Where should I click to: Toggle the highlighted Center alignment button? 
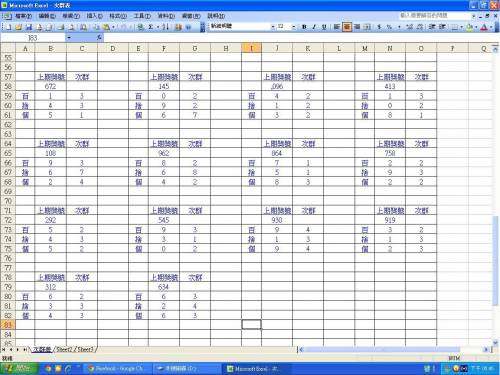point(347,27)
